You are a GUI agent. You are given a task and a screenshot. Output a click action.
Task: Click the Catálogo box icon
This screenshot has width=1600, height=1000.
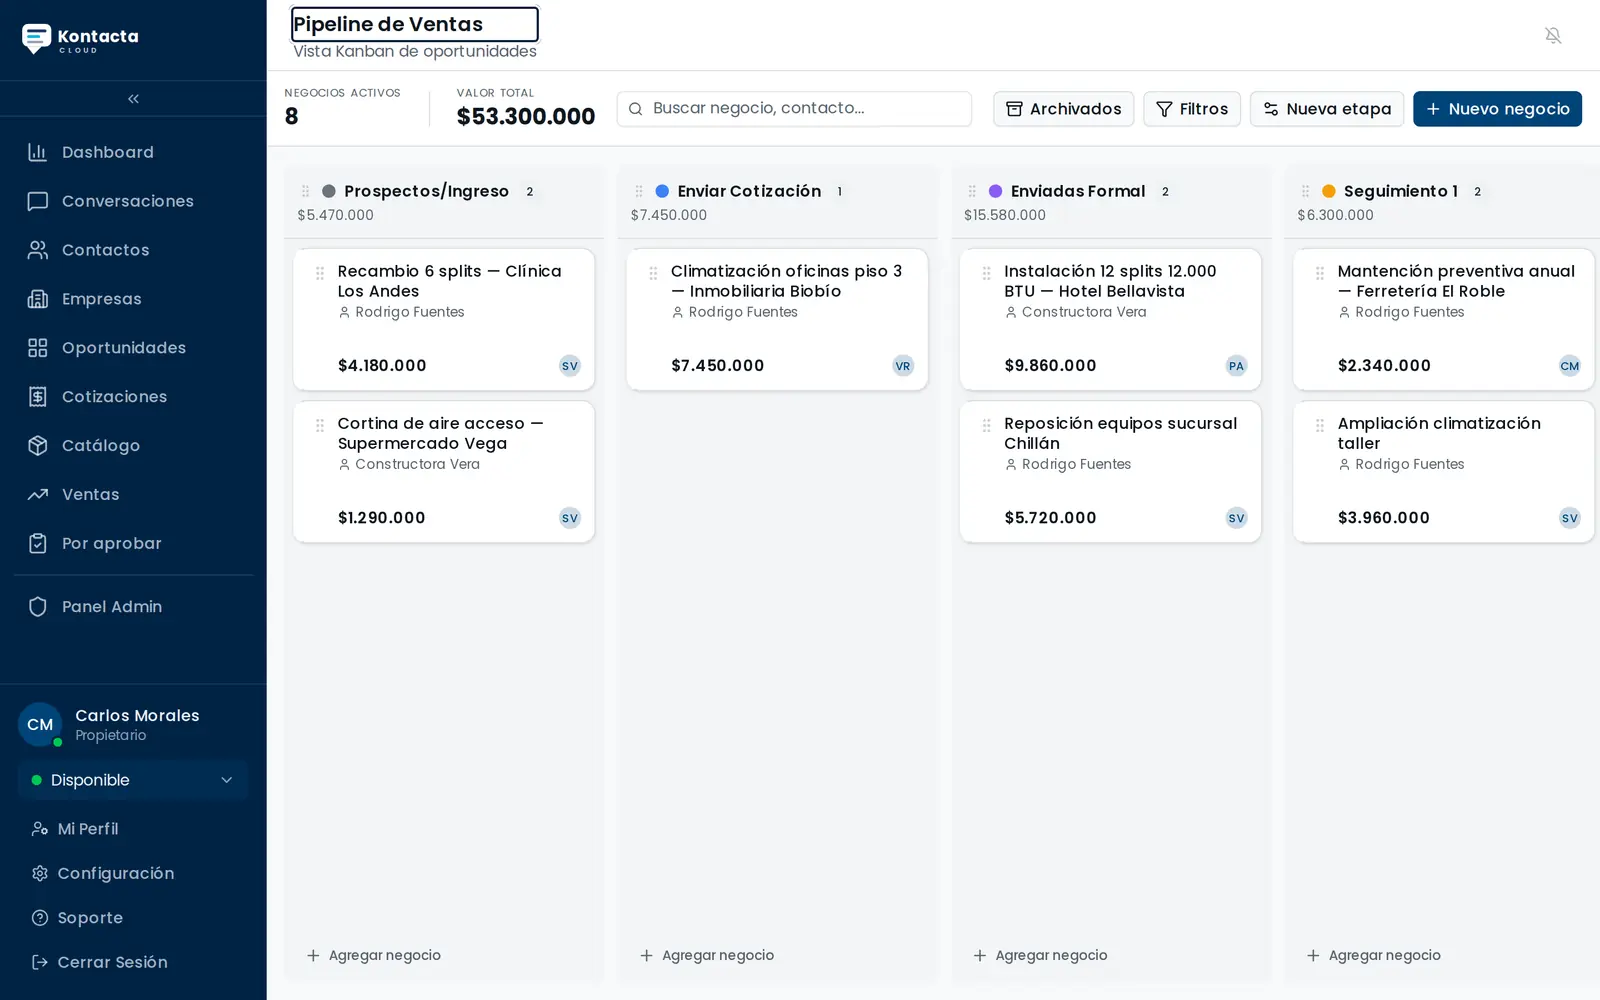(38, 446)
